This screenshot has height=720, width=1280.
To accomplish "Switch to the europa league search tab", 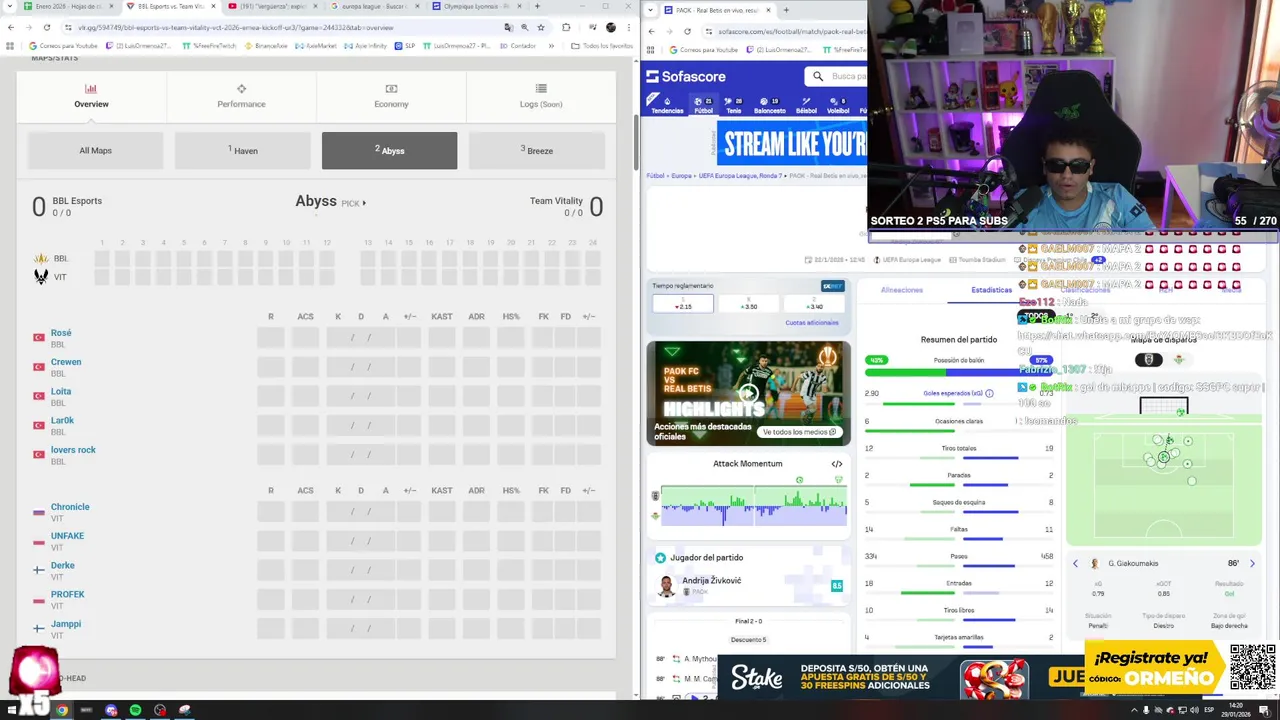I will (x=375, y=6).
